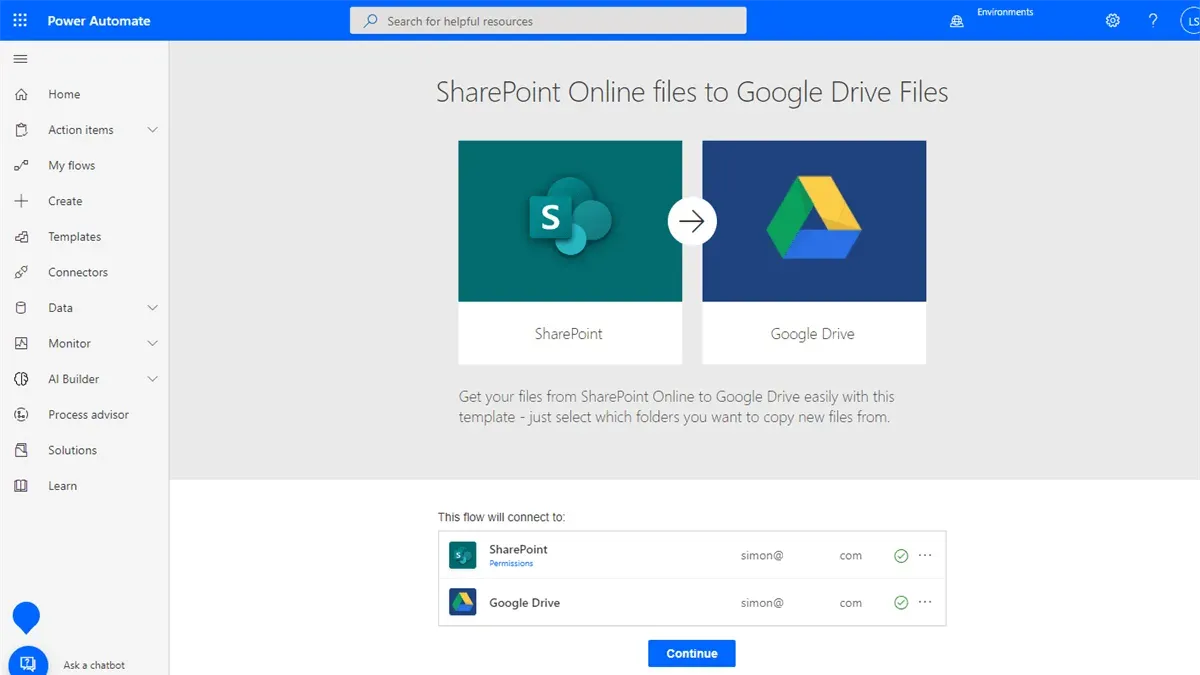Screen dimensions: 1200x675
Task: Click SharePoint green connected checkmark
Action: (x=901, y=556)
